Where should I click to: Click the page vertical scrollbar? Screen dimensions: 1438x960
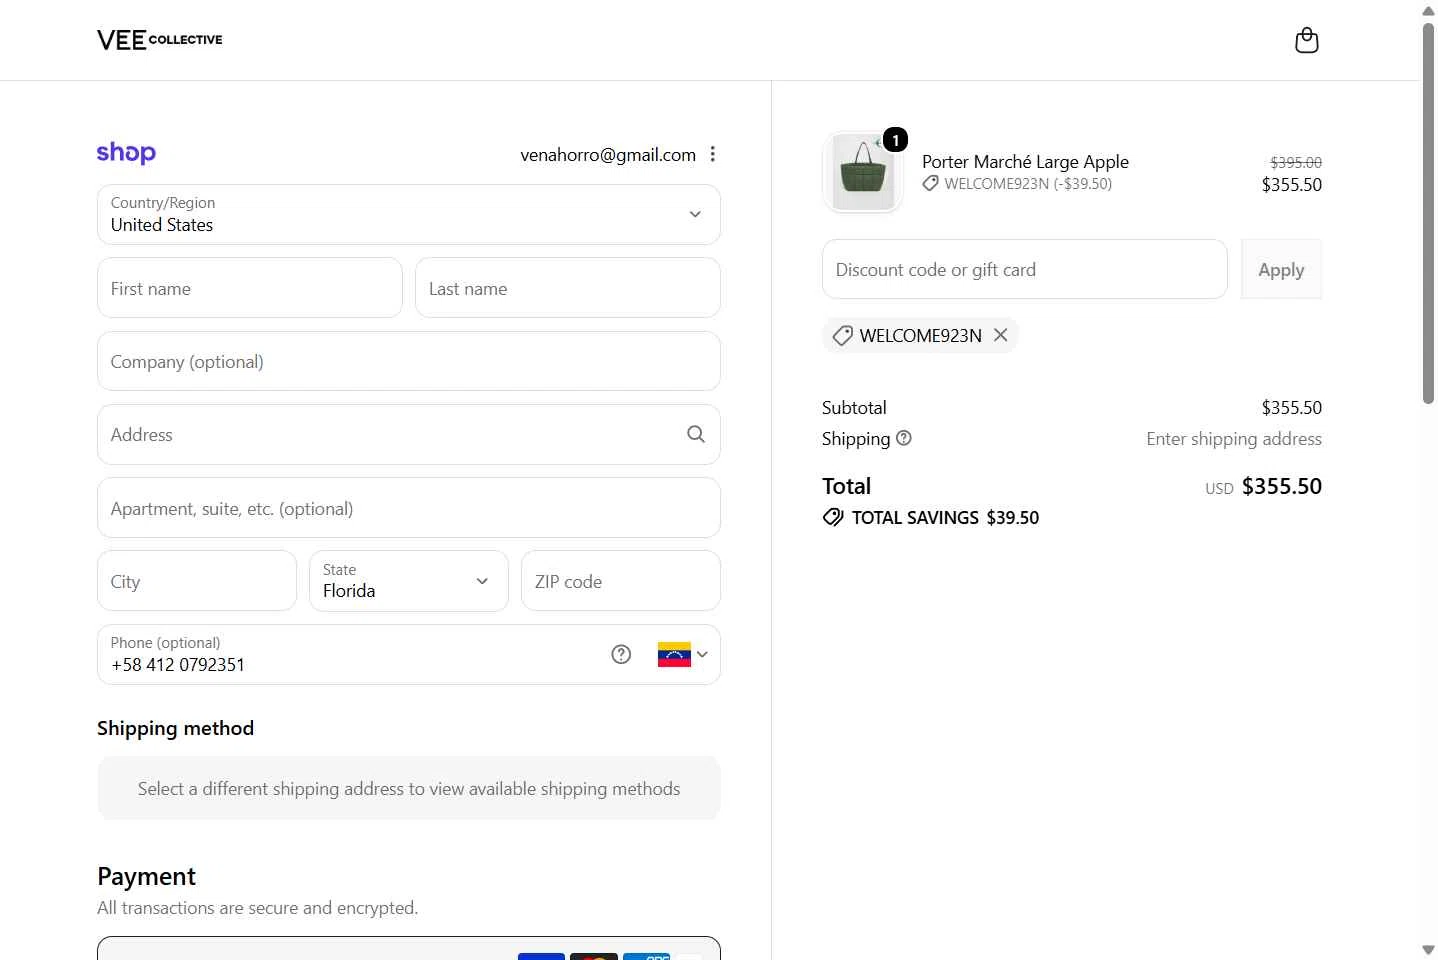(x=1428, y=214)
